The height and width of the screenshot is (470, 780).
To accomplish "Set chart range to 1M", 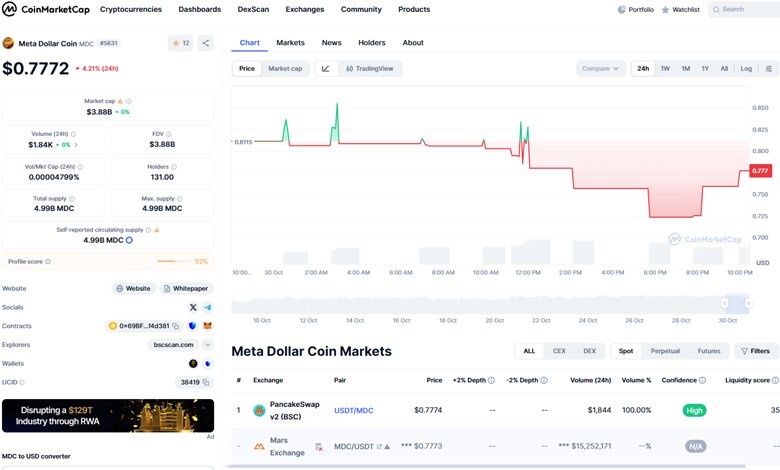I will click(x=685, y=69).
